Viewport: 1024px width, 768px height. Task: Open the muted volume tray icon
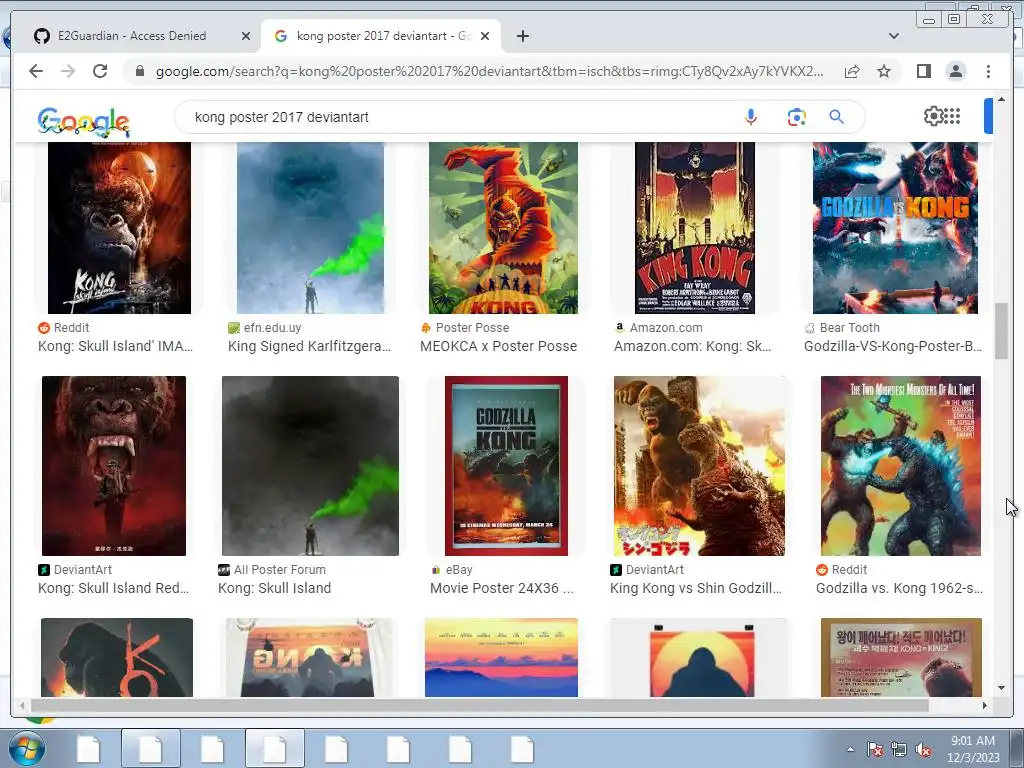tap(923, 749)
